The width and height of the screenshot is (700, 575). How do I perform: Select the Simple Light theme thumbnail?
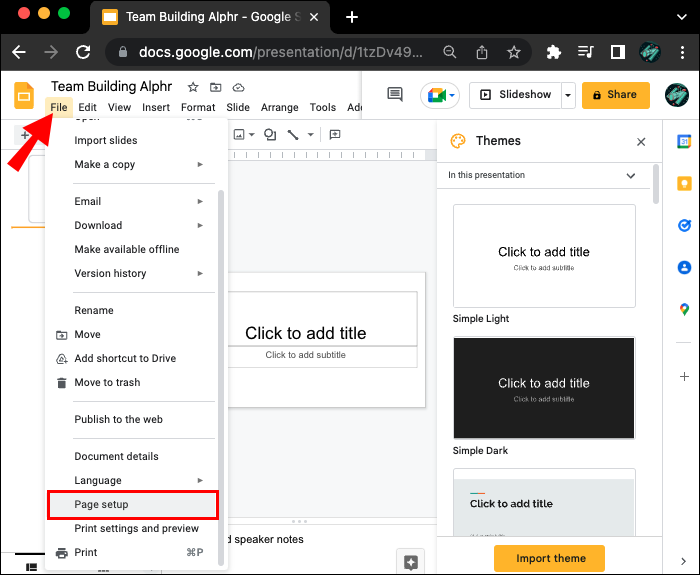tap(544, 256)
